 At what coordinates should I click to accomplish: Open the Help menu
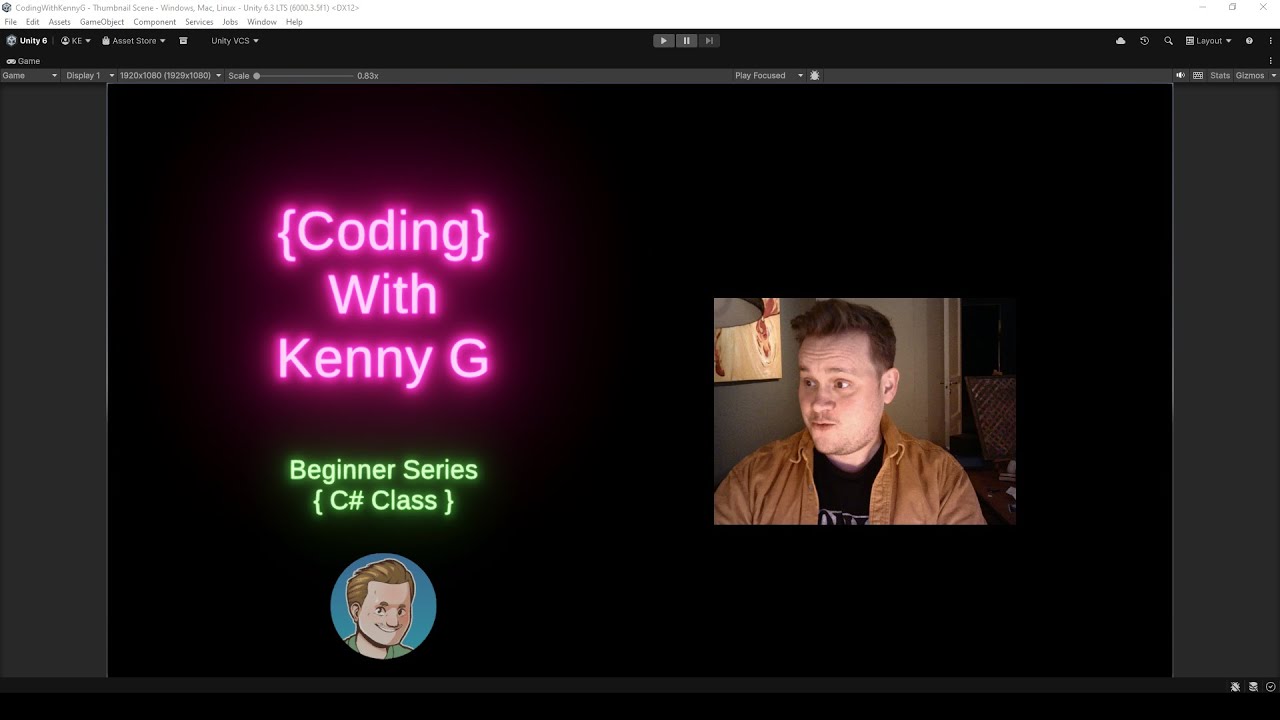coord(294,22)
